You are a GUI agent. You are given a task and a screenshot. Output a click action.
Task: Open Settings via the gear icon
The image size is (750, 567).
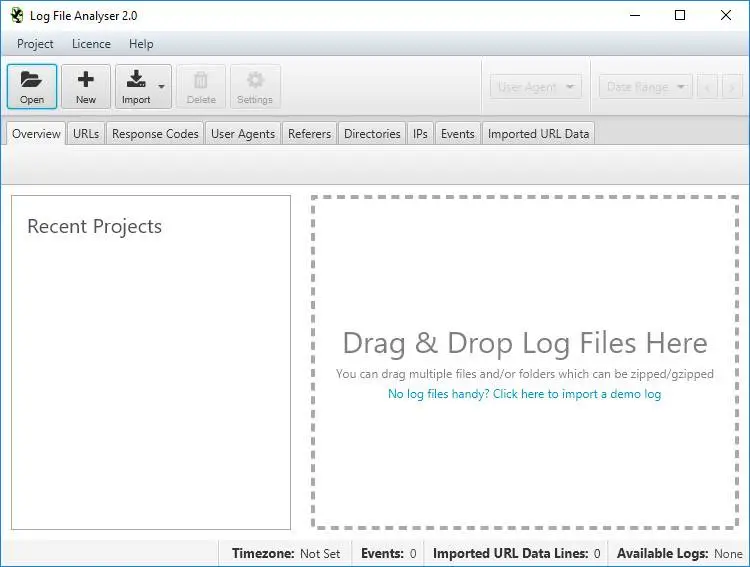(x=255, y=80)
